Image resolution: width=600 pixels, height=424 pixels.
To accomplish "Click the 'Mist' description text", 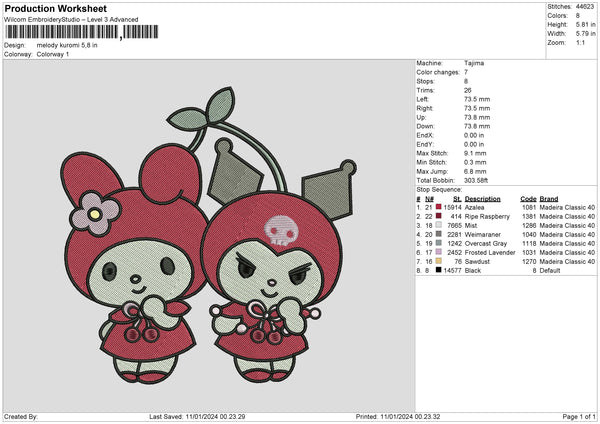I will click(471, 225).
